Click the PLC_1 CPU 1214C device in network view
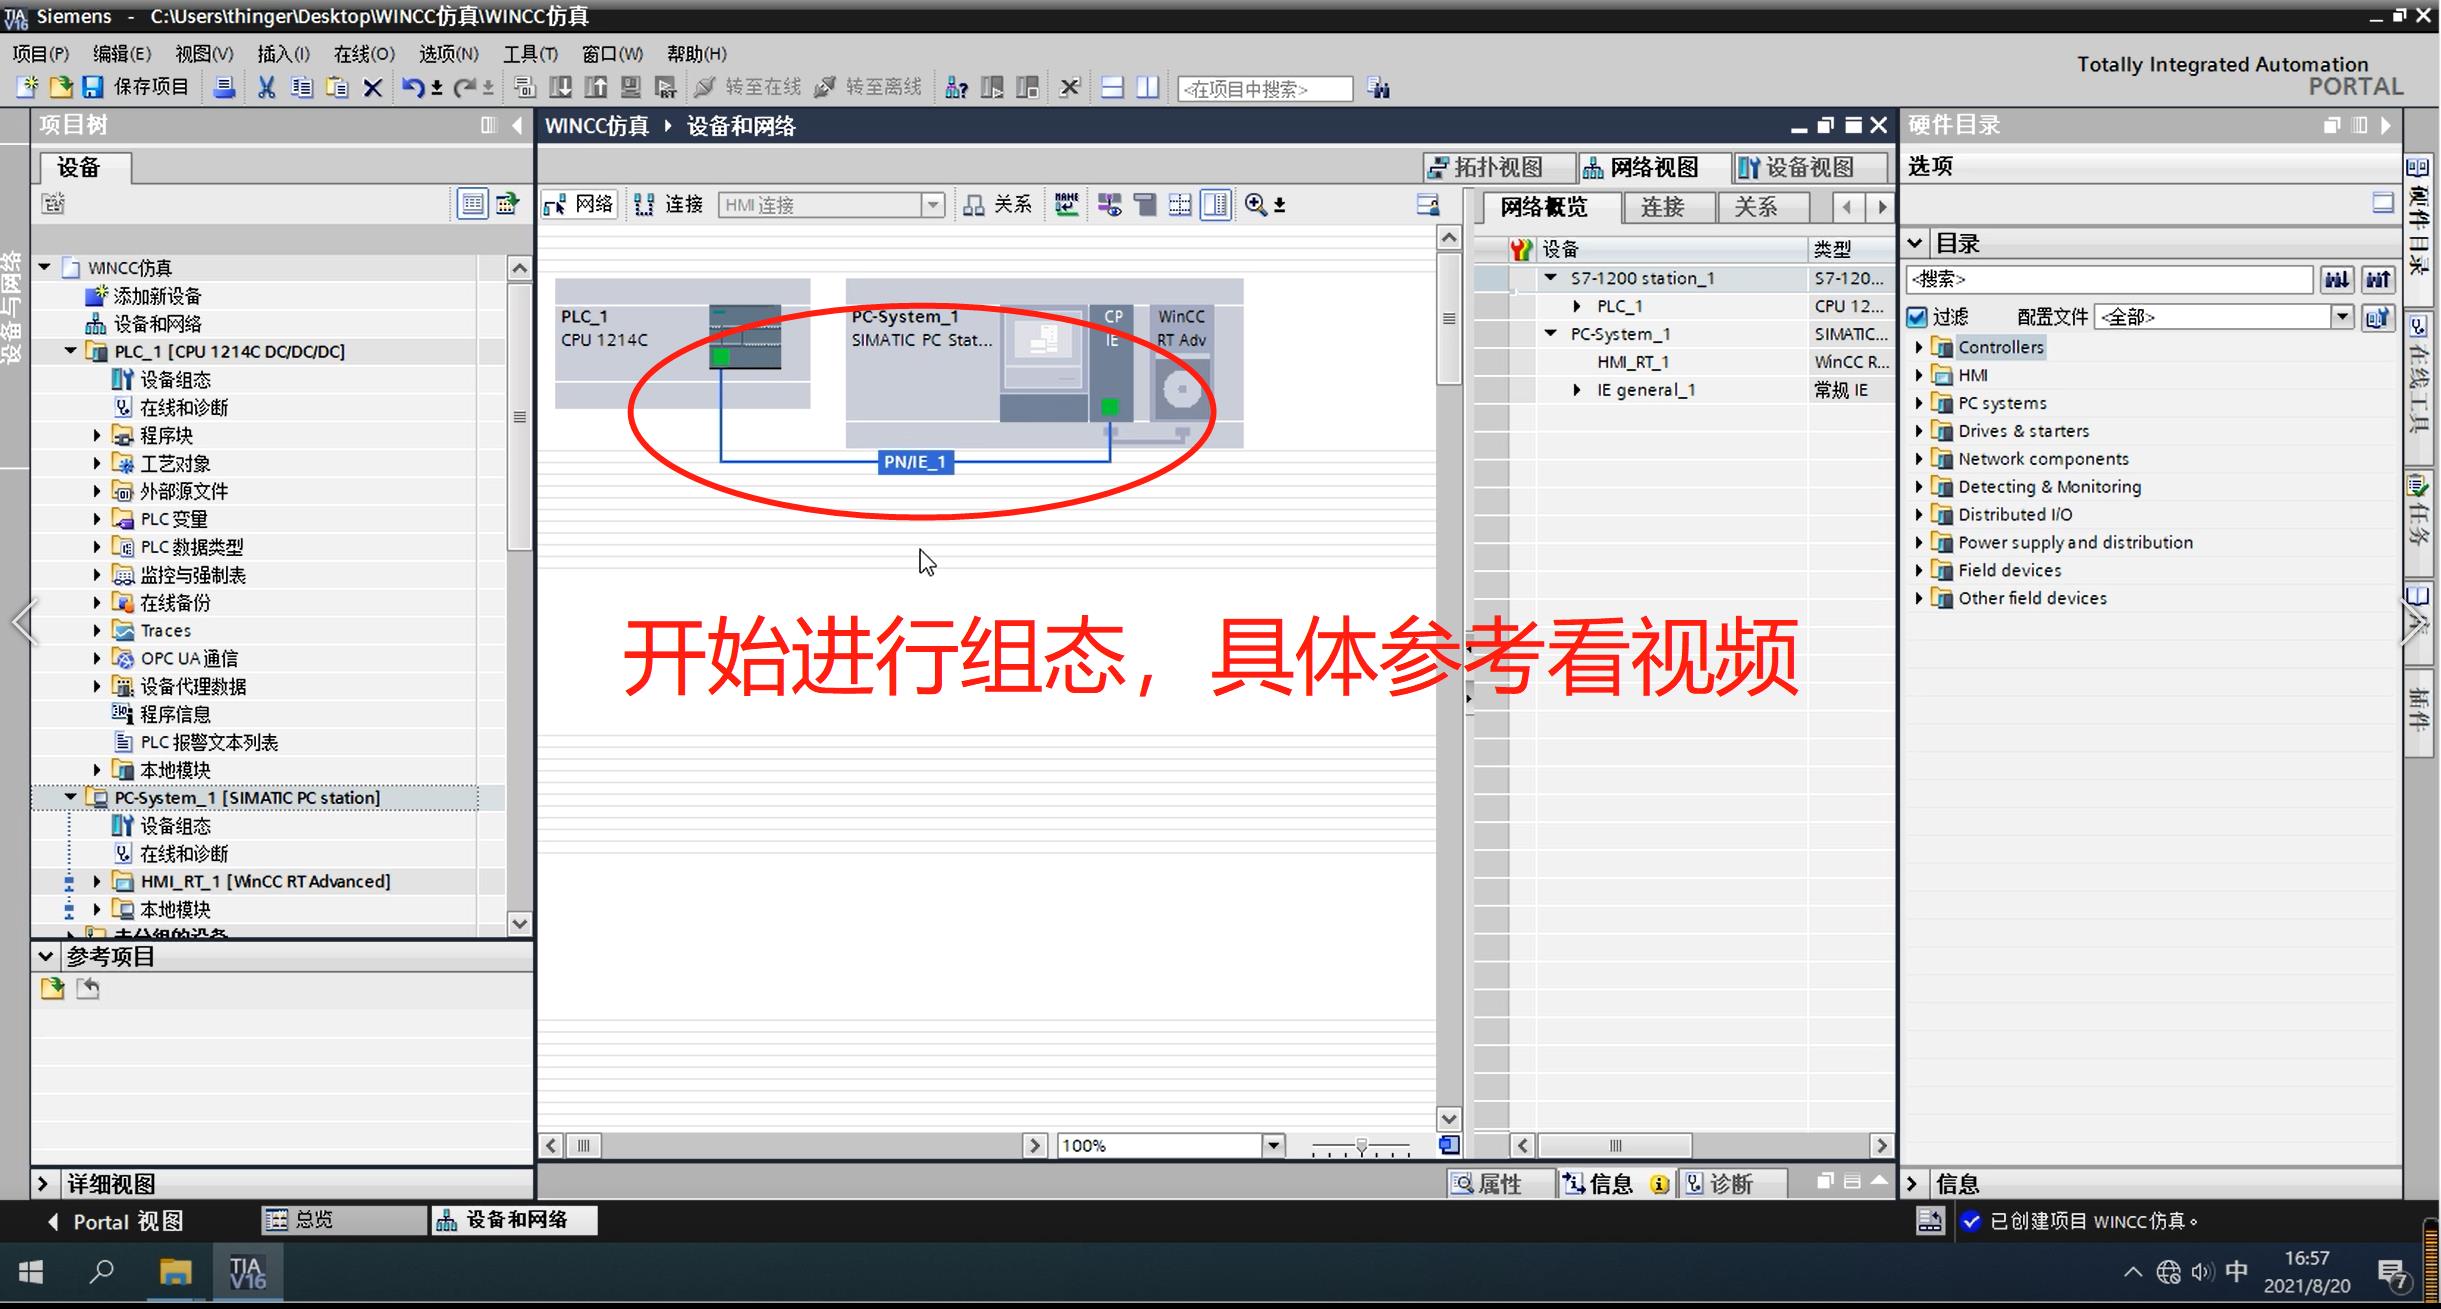The image size is (2441, 1309). (x=682, y=344)
